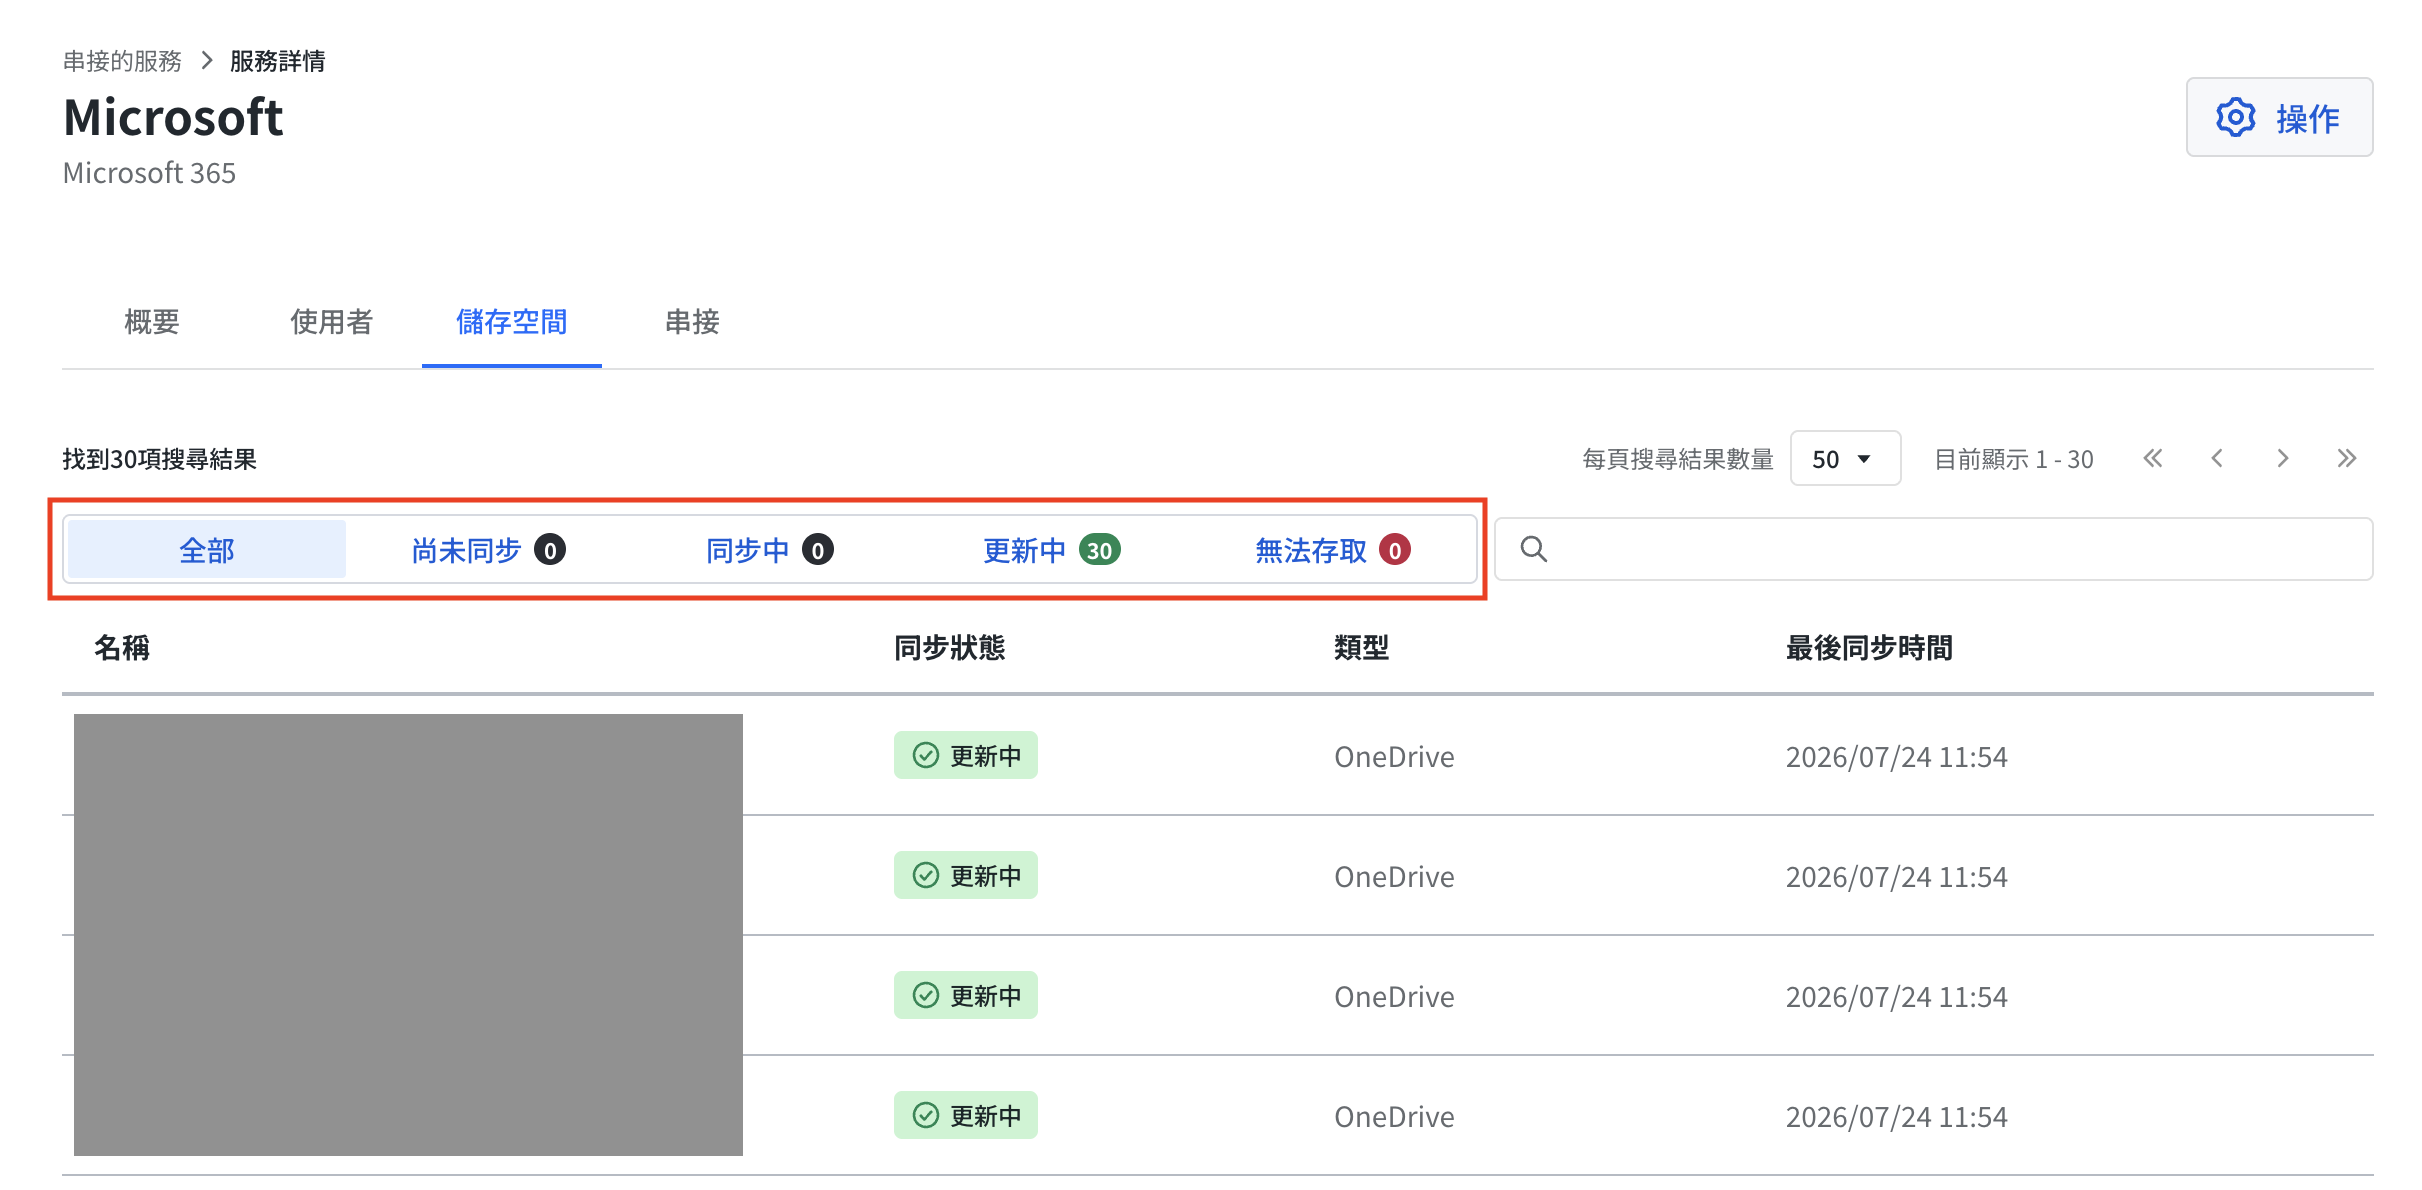The image size is (2422, 1190).
Task: Click the 目前顯示 1 - 30 text
Action: (2013, 459)
